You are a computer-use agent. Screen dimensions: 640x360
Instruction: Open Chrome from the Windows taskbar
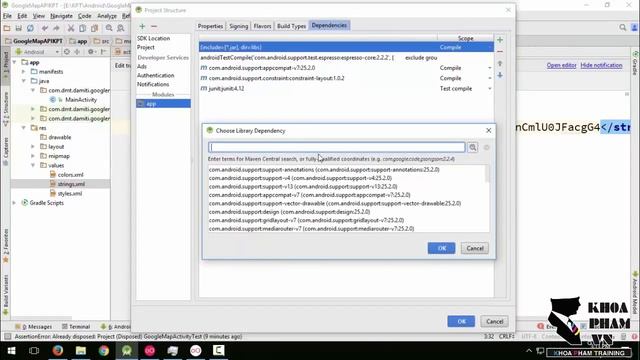104,351
